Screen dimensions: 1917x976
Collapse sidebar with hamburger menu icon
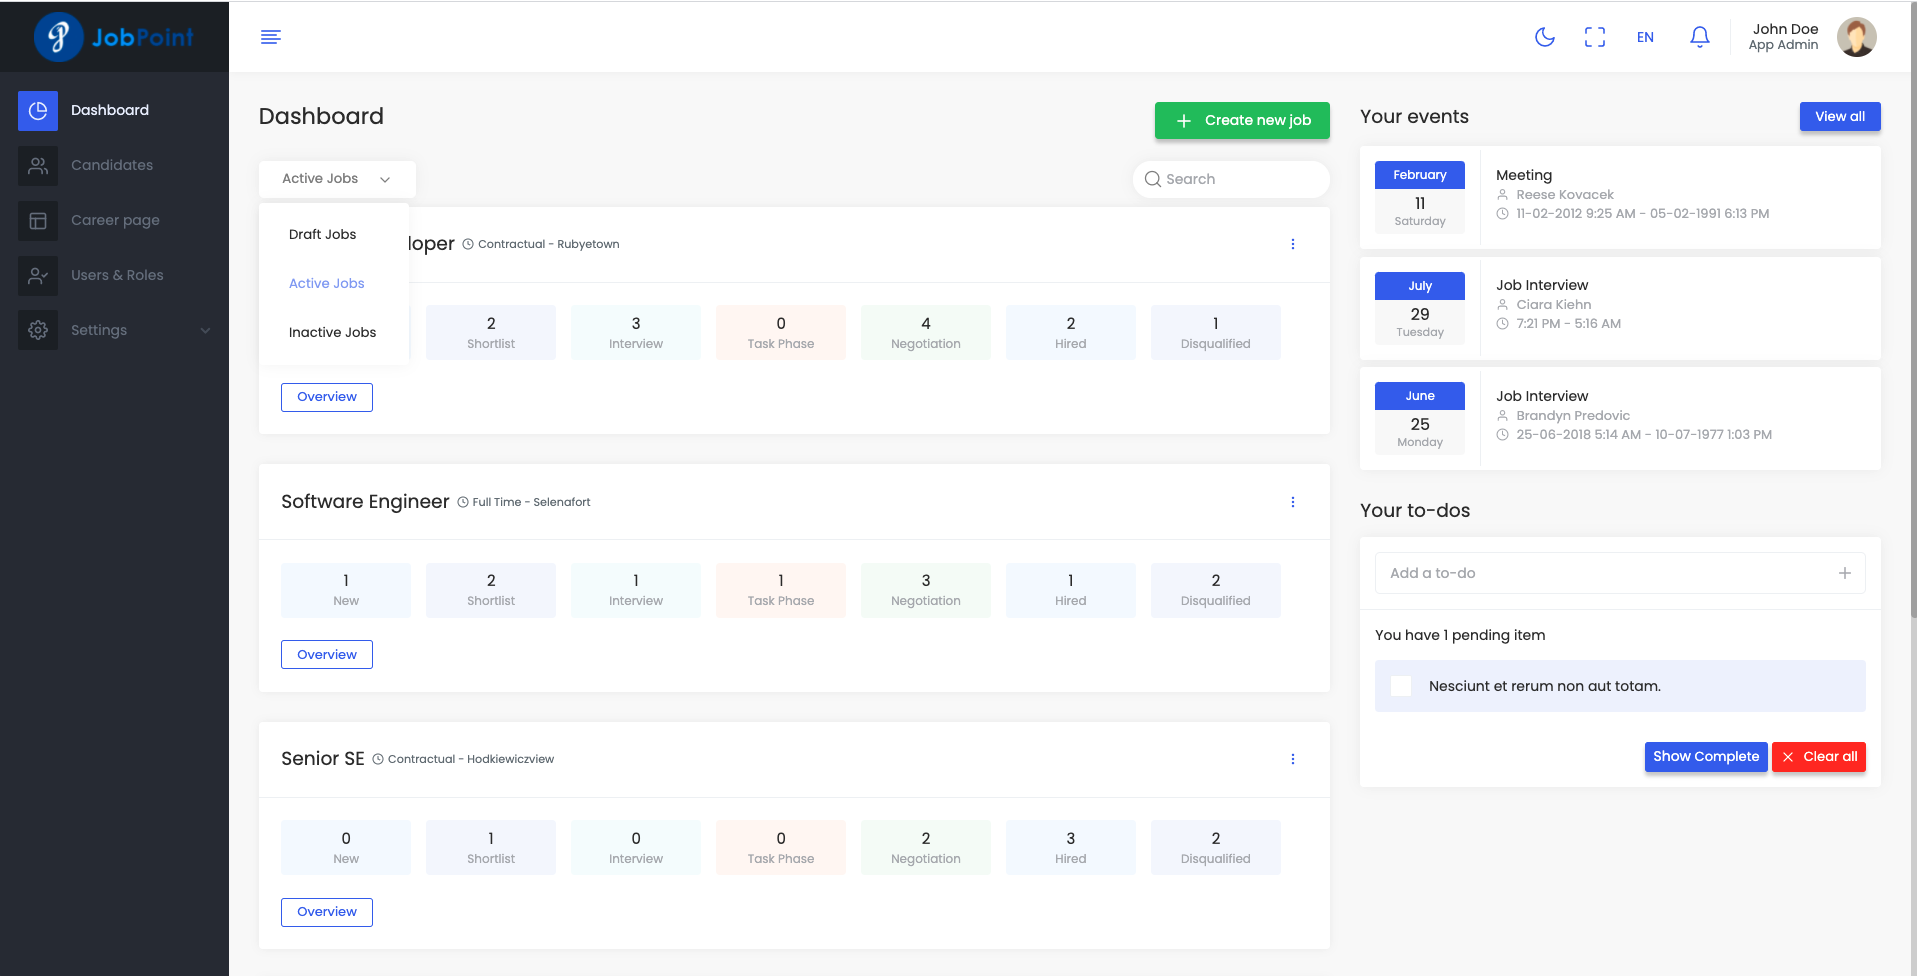(271, 37)
